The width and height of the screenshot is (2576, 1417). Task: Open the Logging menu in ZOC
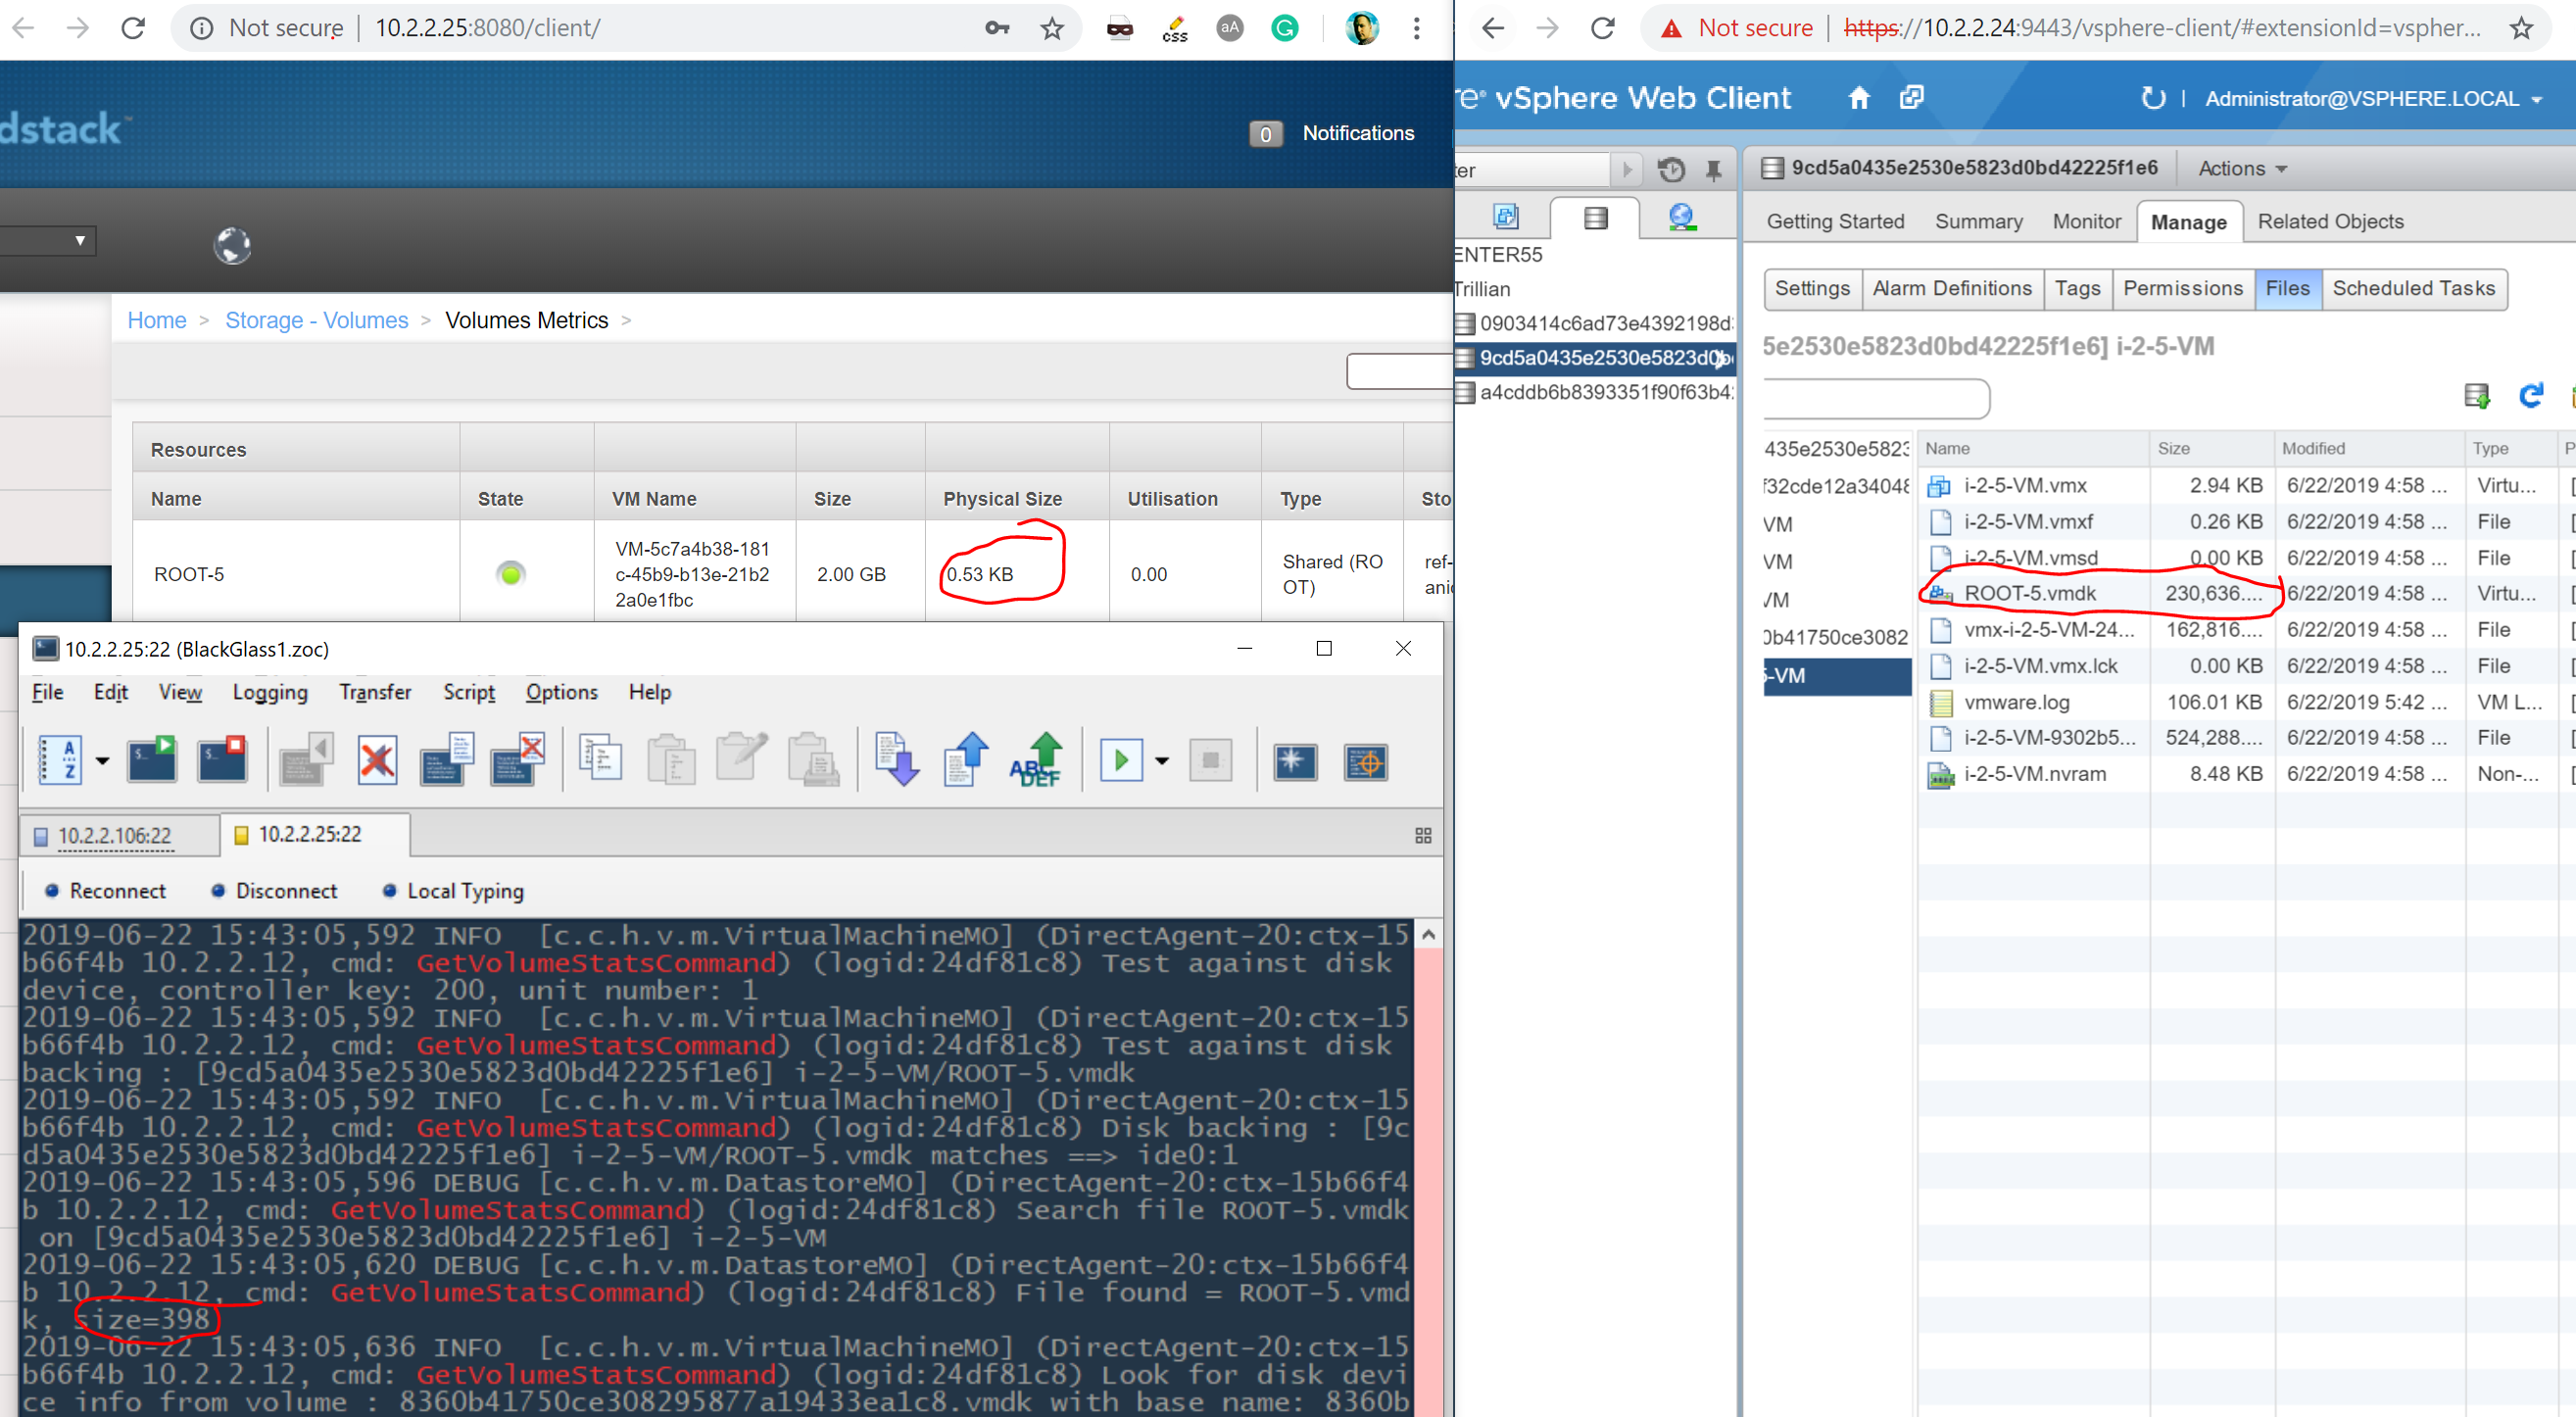270,692
